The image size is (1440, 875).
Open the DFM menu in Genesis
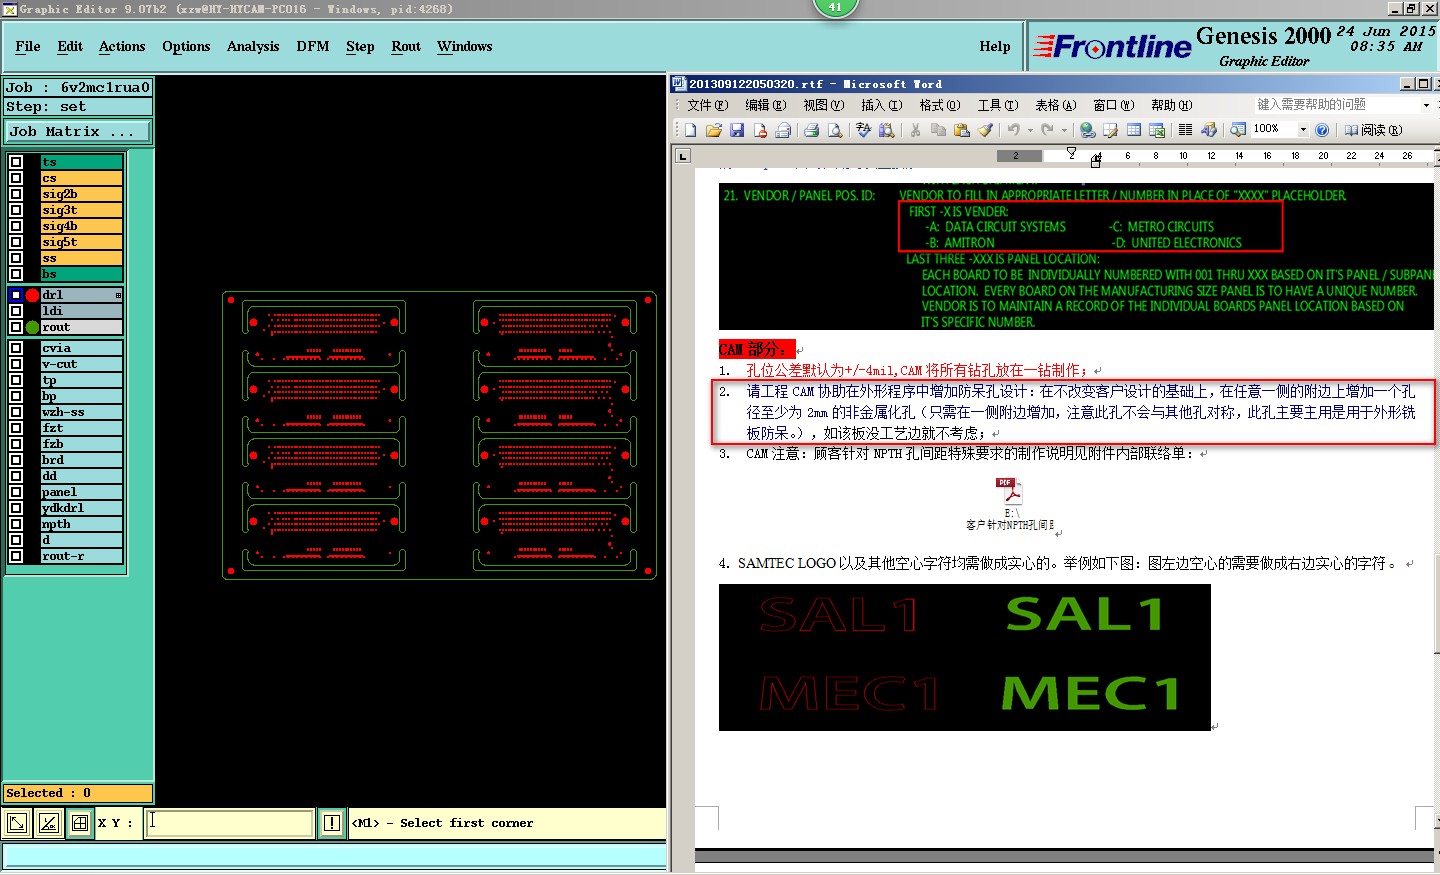pyautogui.click(x=313, y=46)
